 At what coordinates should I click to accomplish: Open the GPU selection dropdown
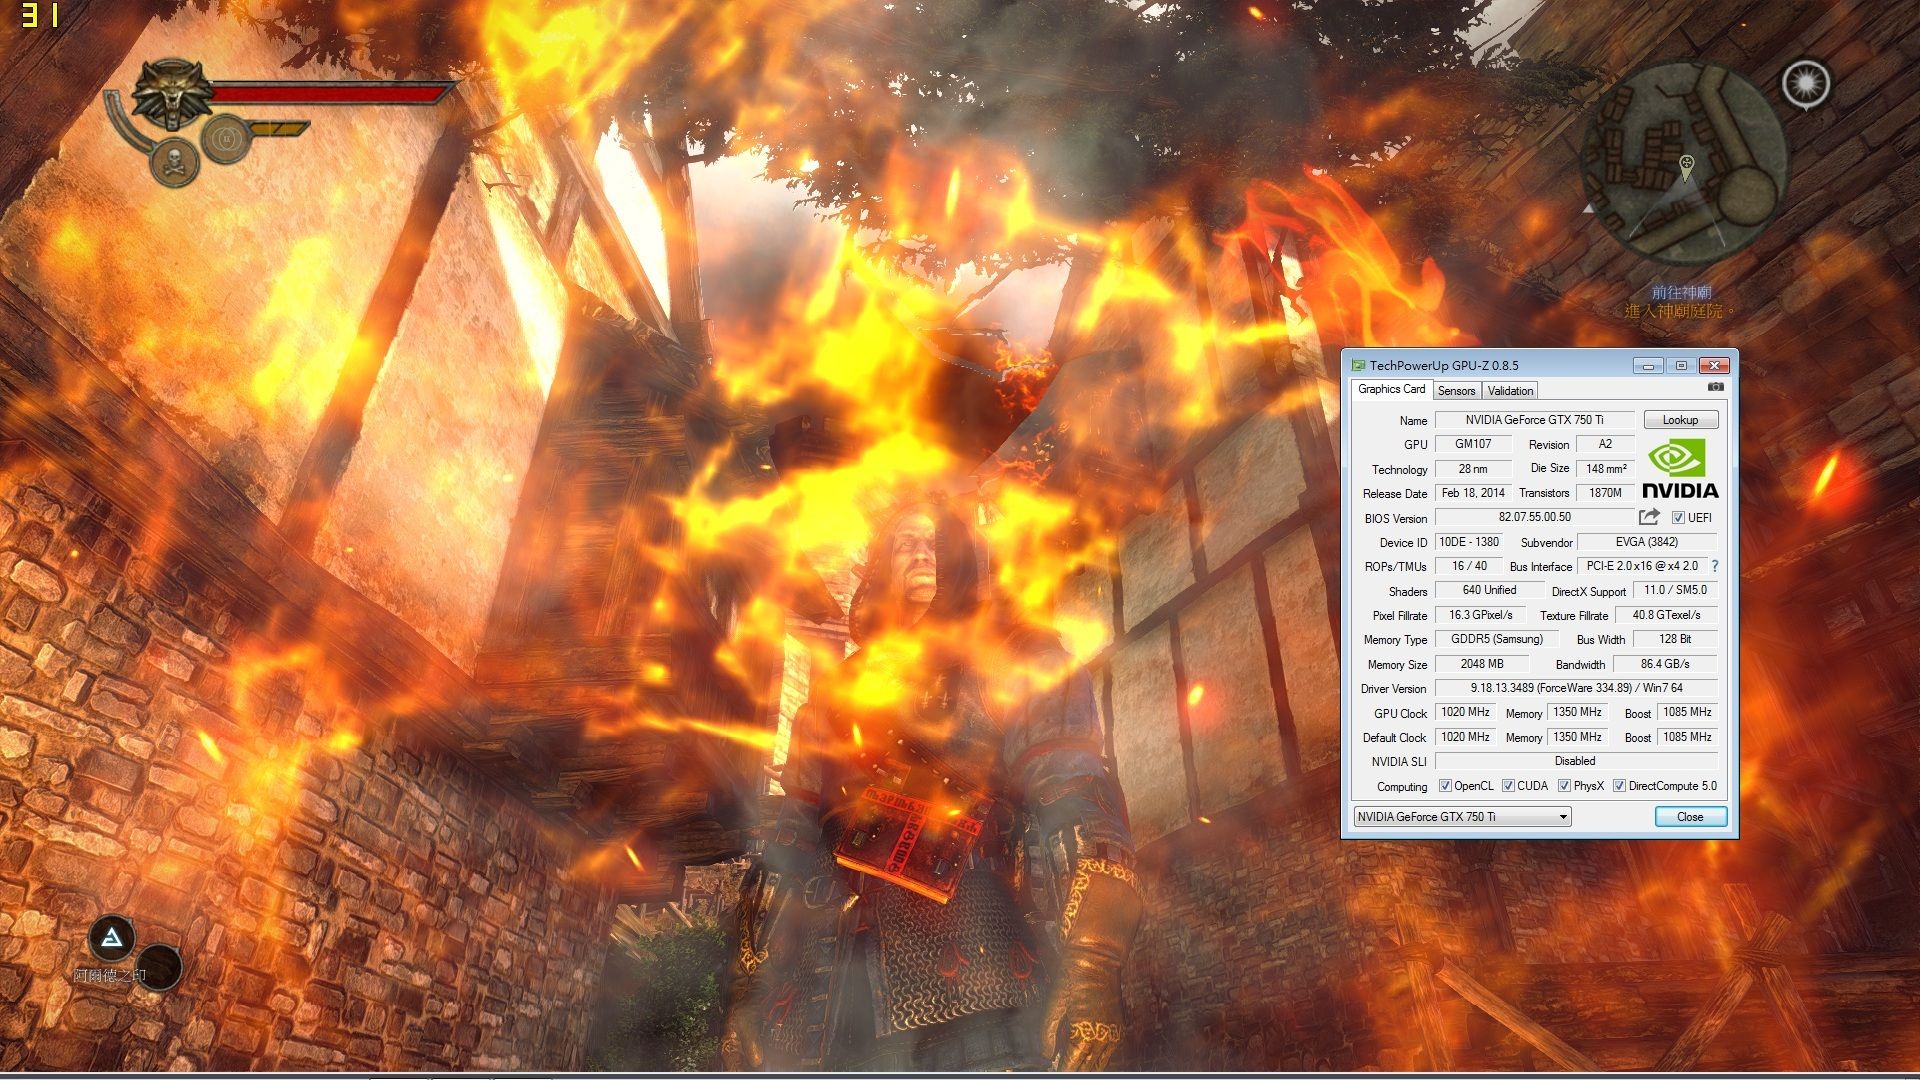tap(1462, 817)
